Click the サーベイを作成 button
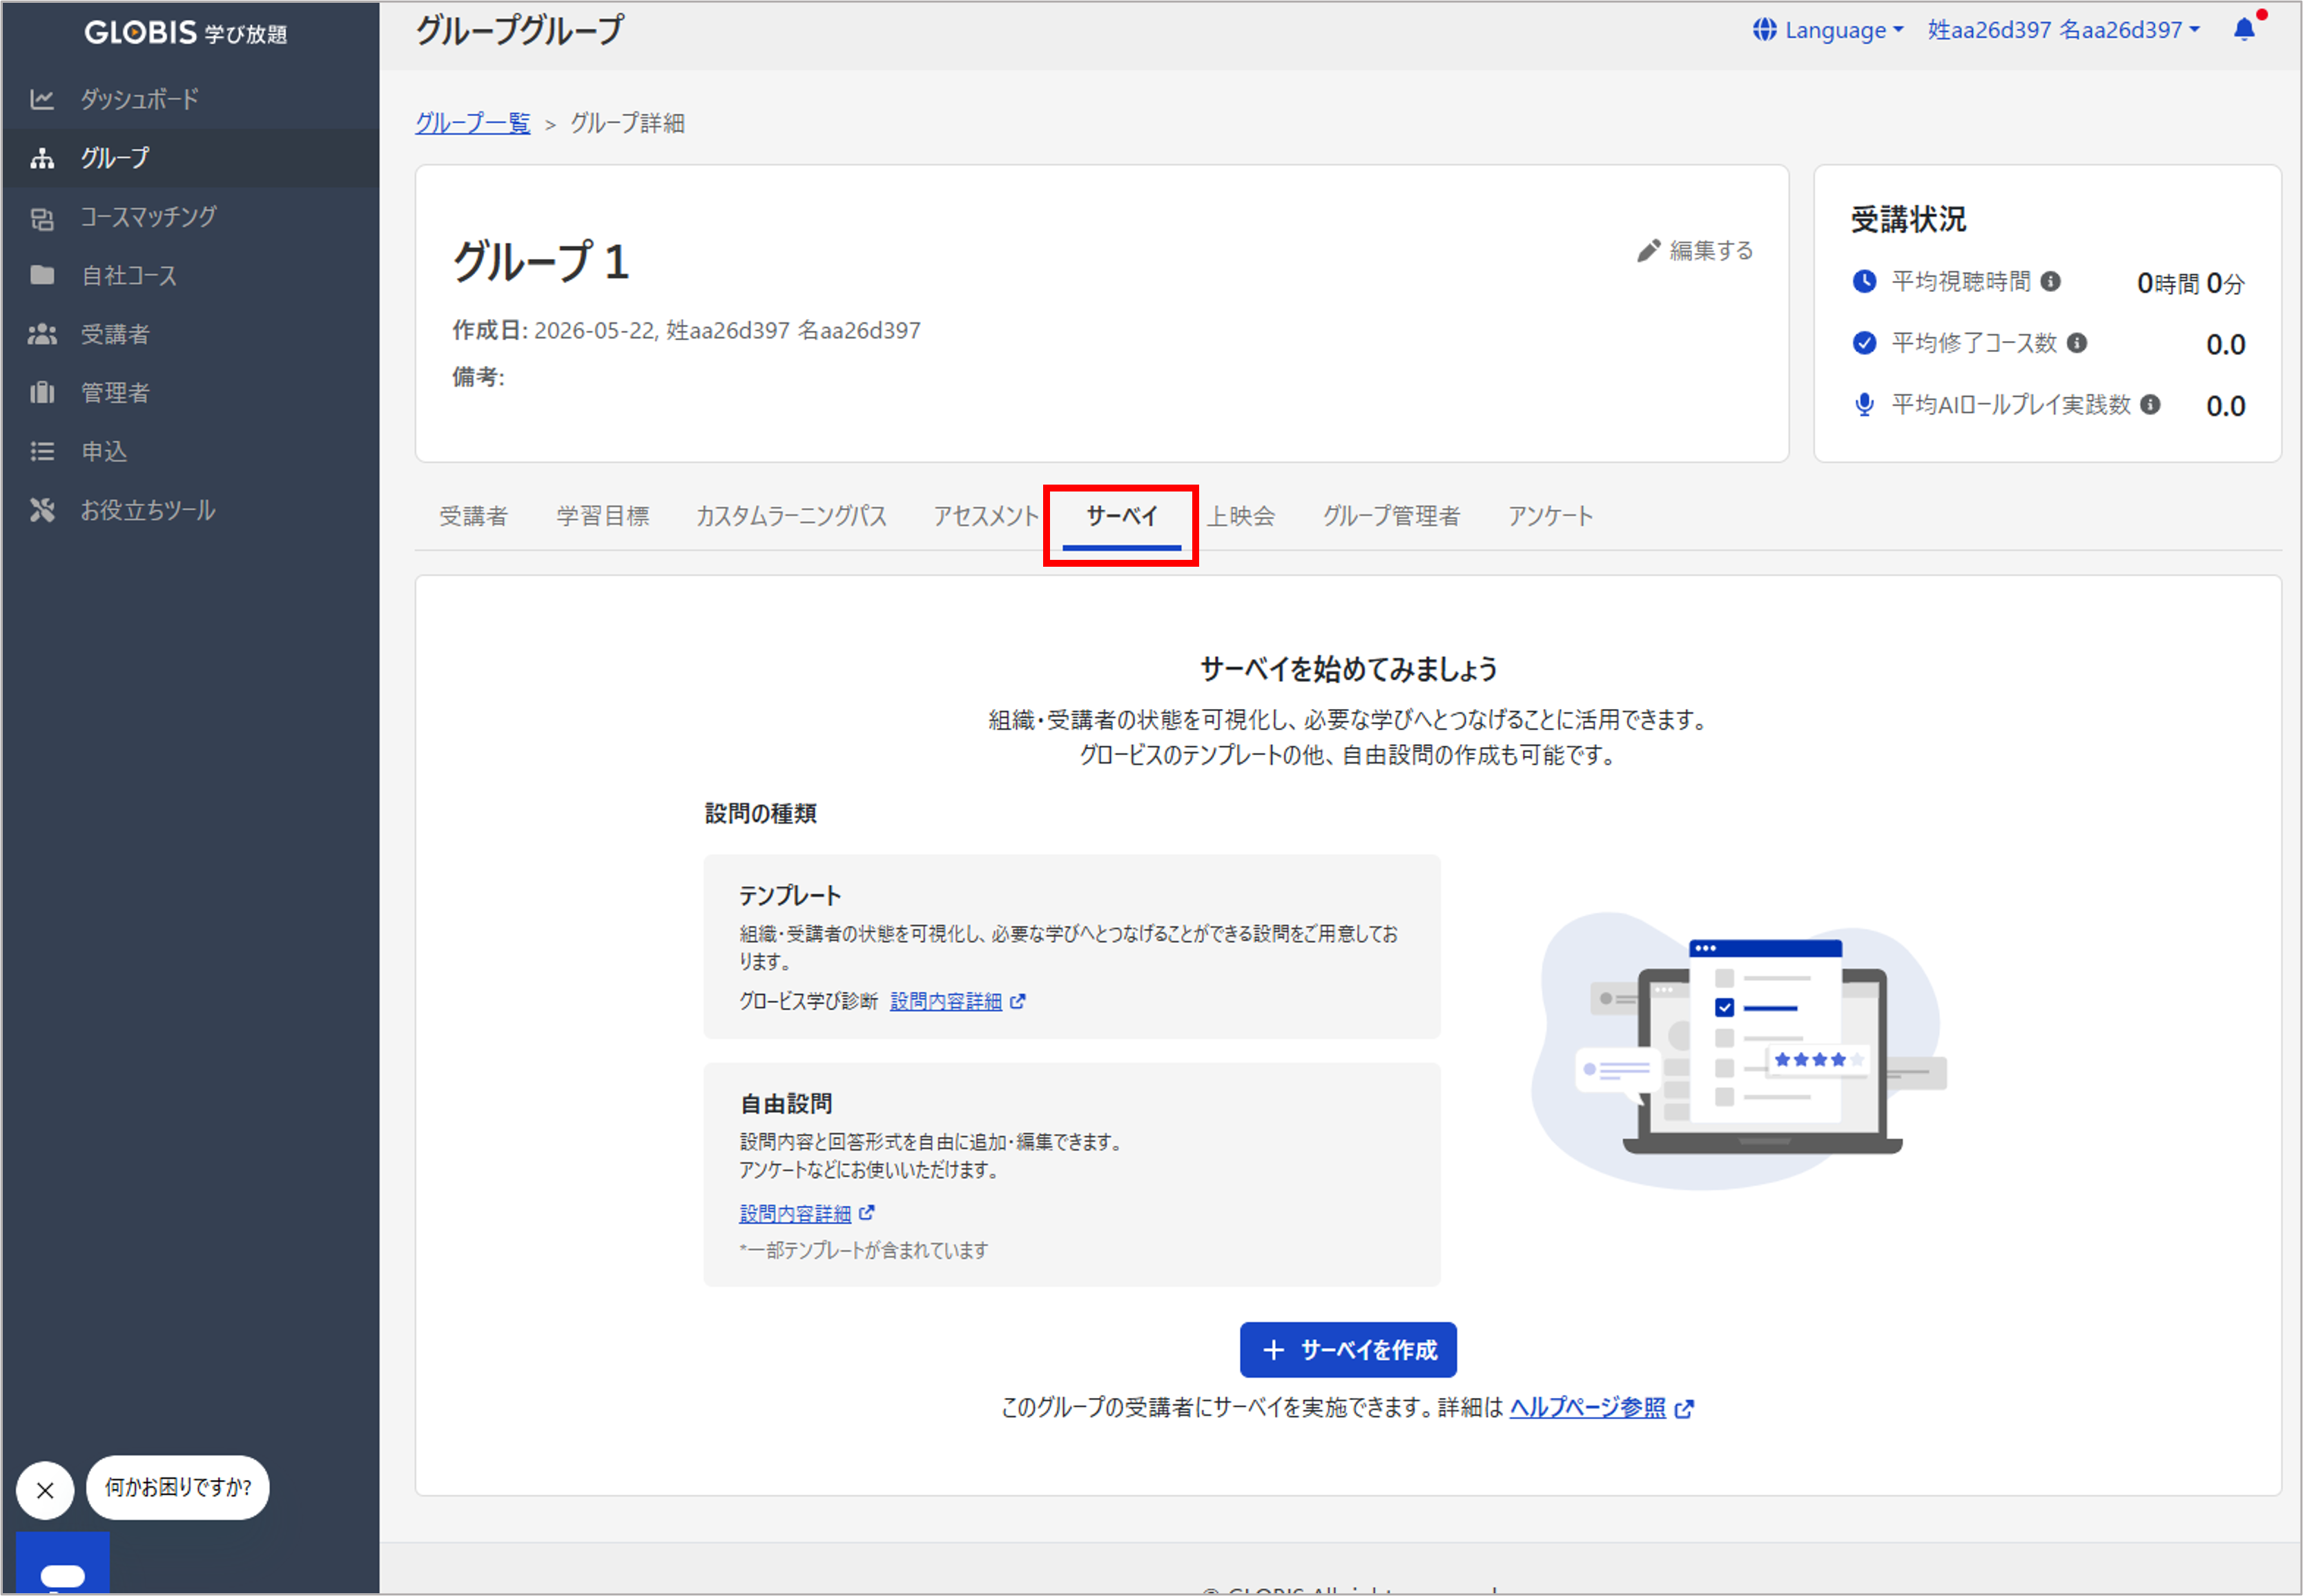The image size is (2303, 1596). [x=1348, y=1350]
